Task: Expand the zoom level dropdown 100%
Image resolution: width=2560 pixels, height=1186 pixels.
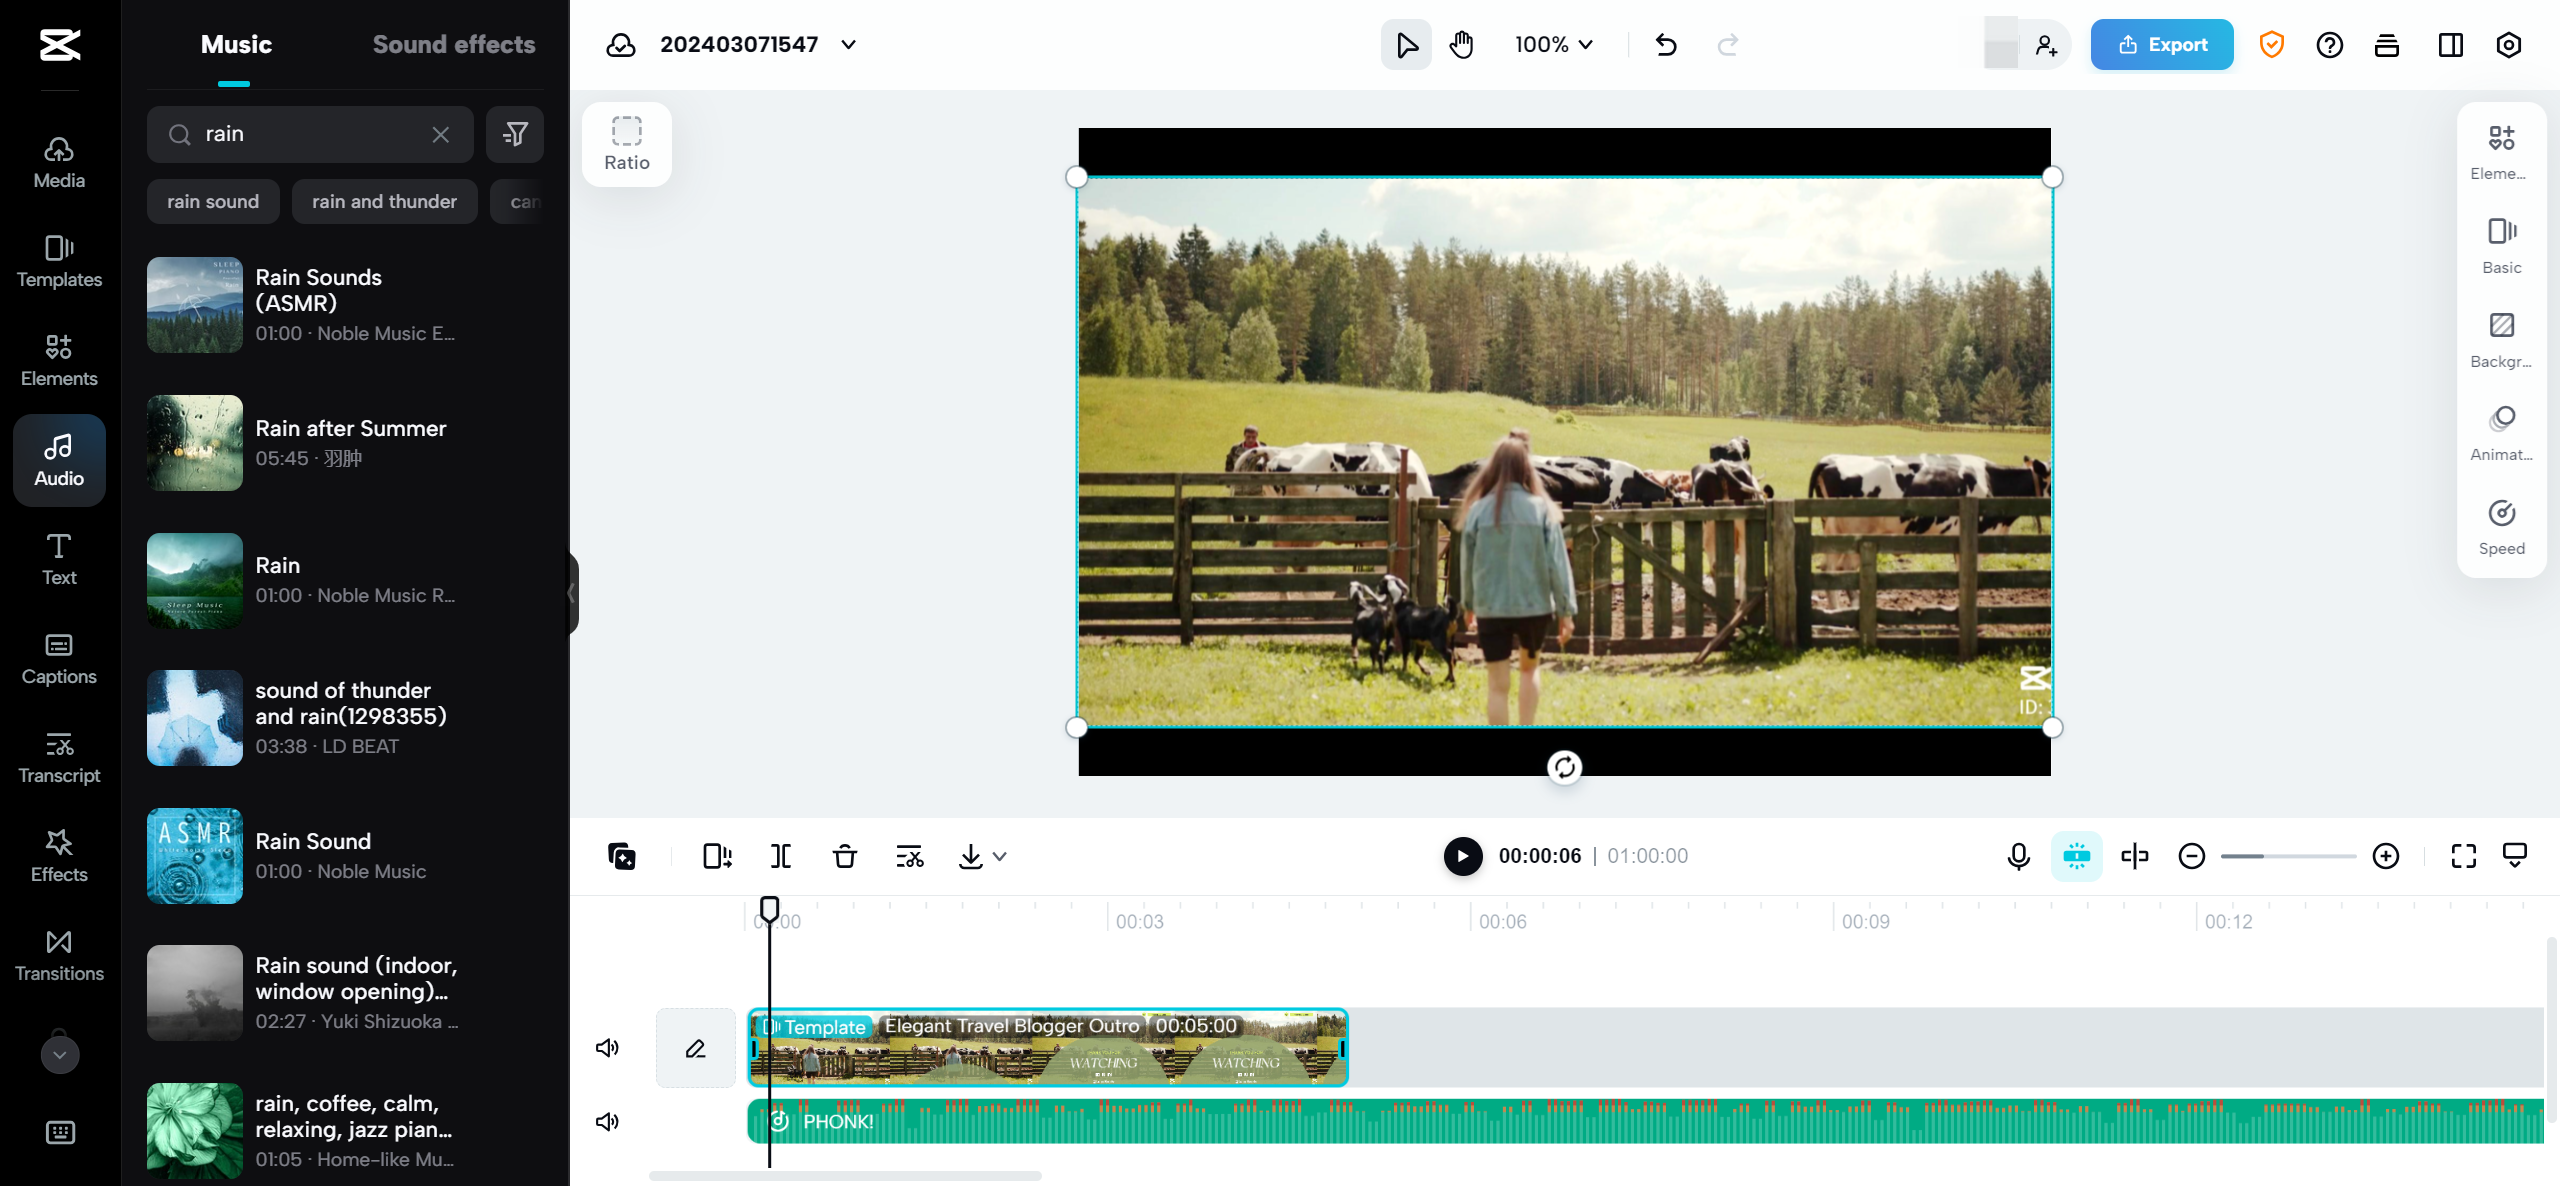Action: pyautogui.click(x=1549, y=44)
